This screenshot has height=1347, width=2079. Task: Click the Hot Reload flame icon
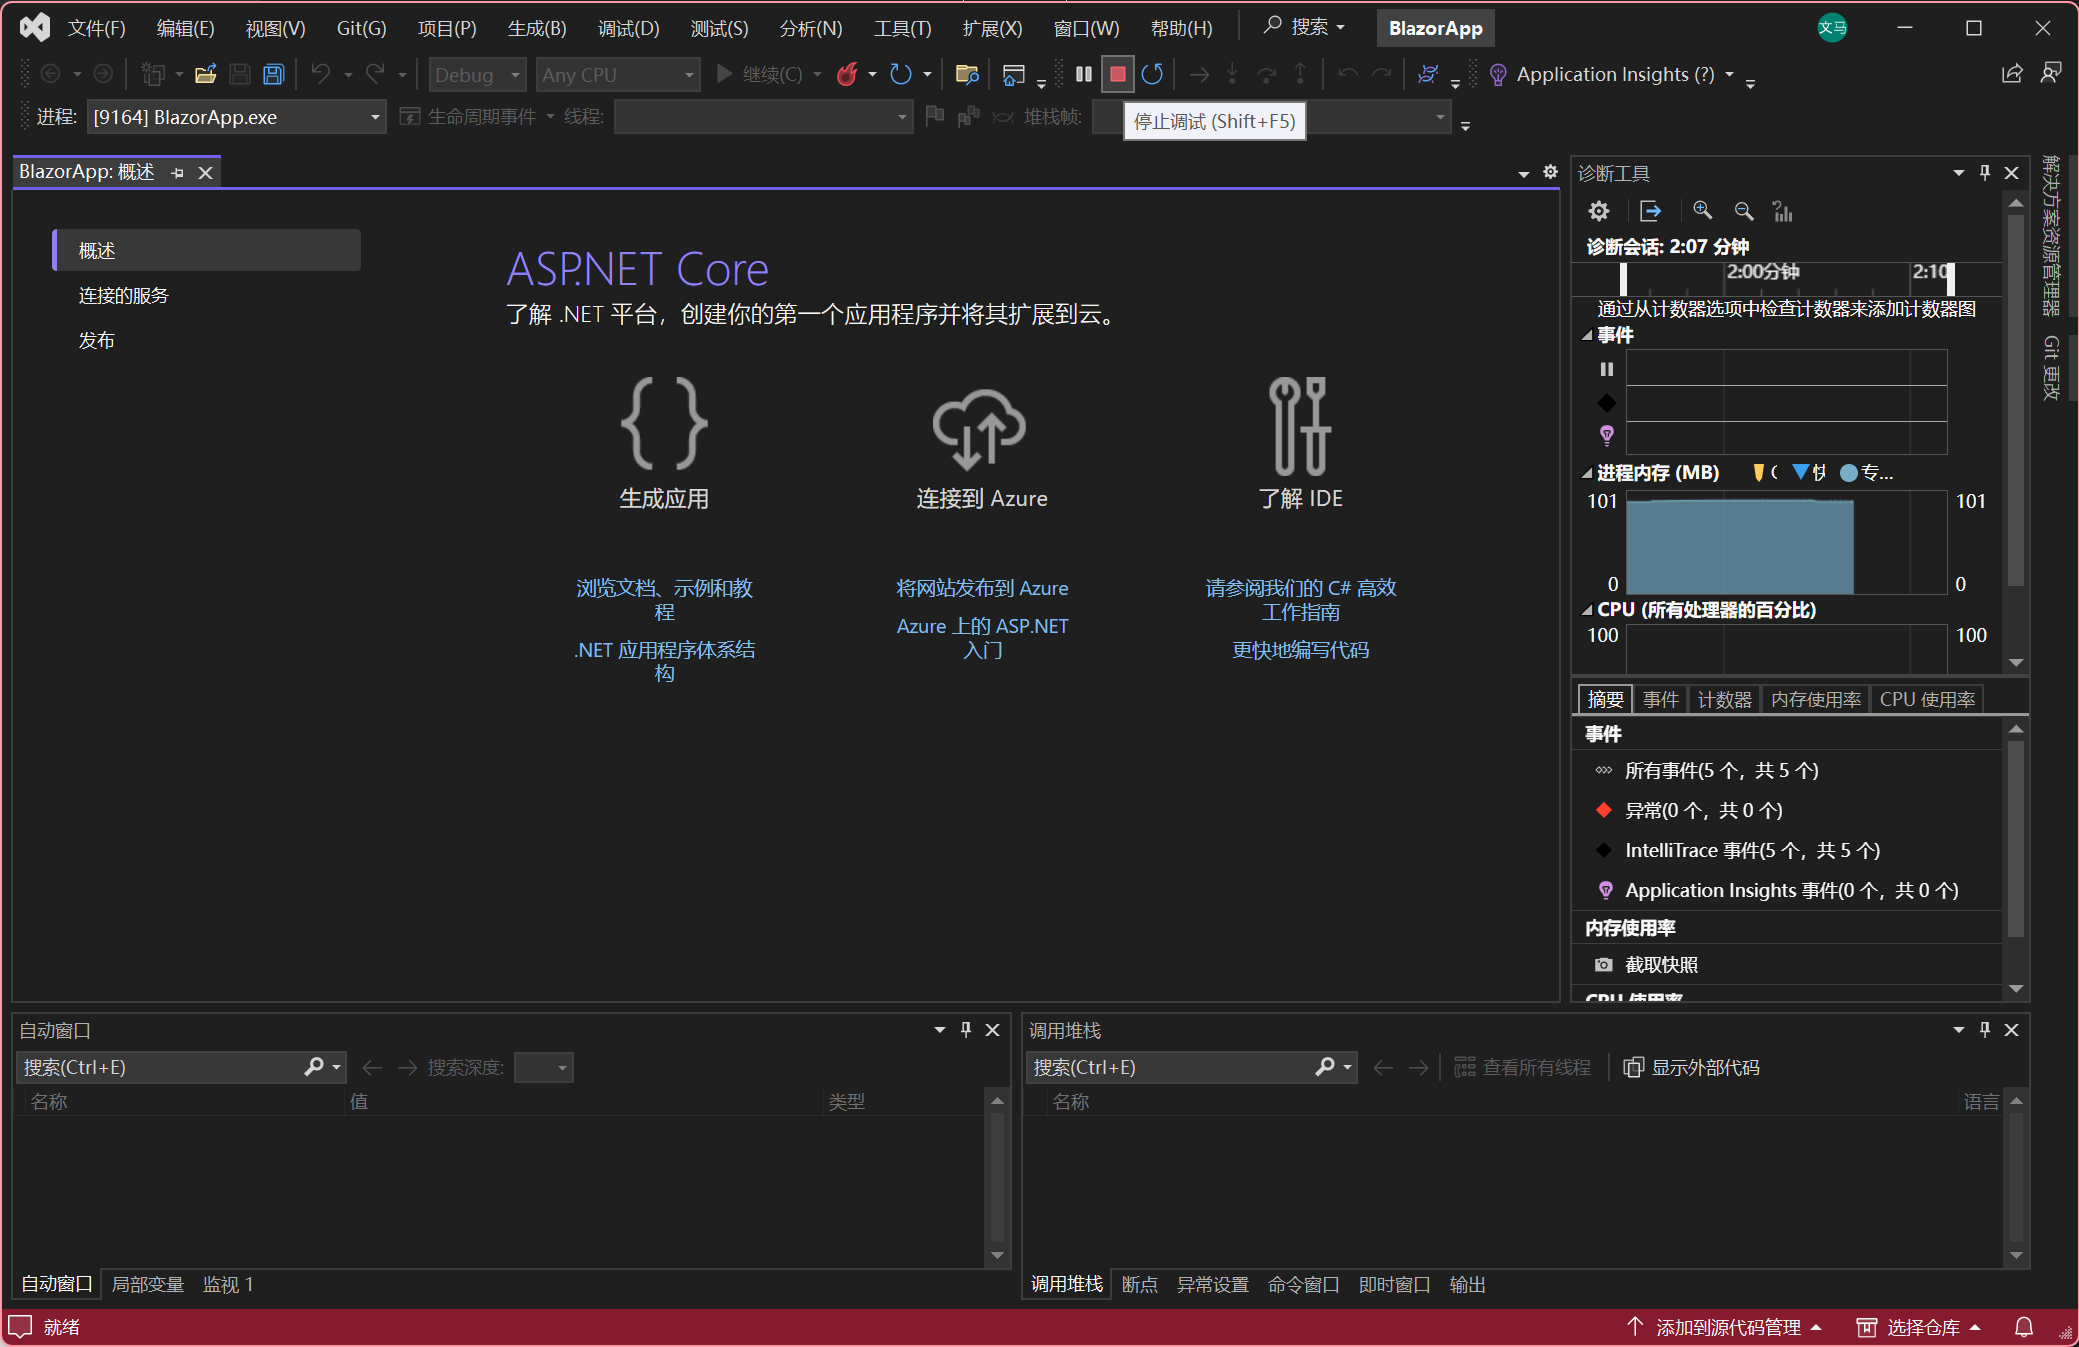coord(847,74)
